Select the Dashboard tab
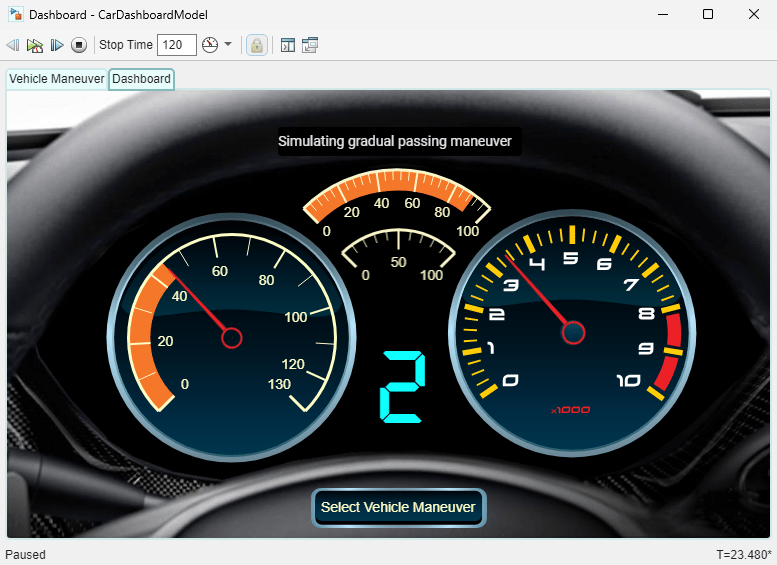 pyautogui.click(x=141, y=79)
